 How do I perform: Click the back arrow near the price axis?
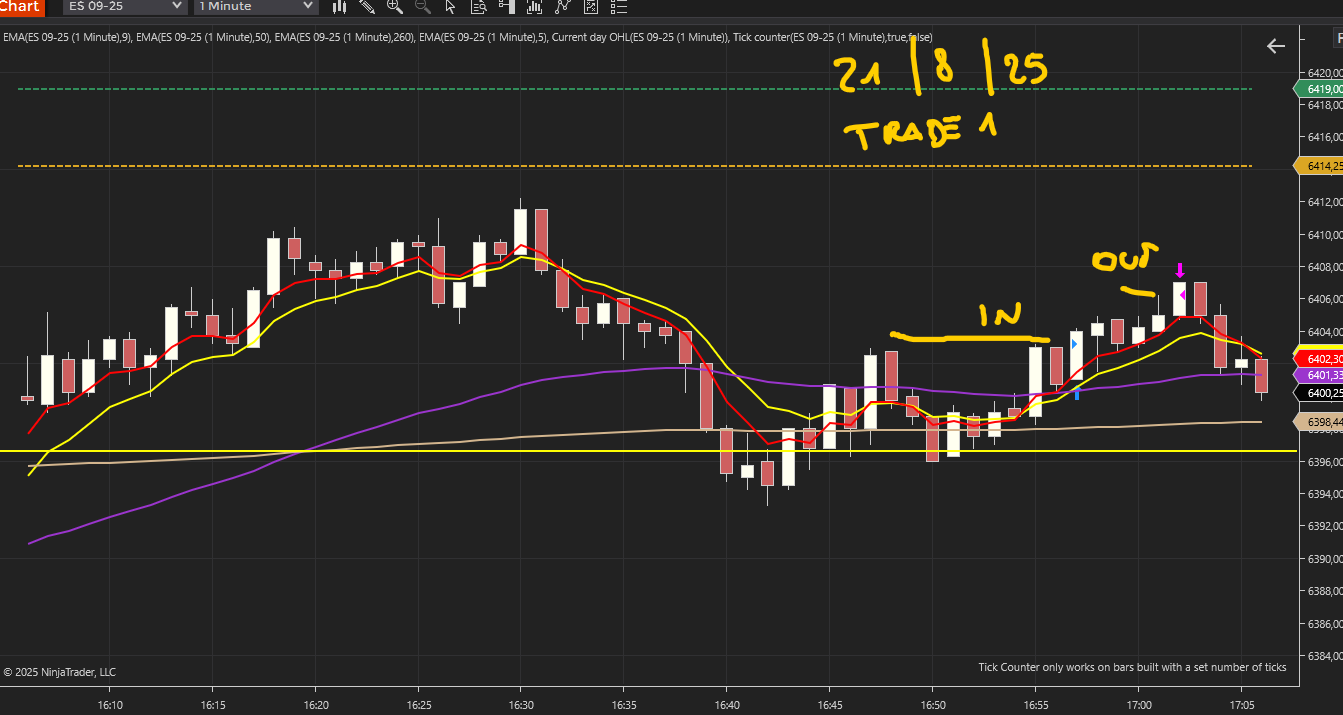tap(1275, 46)
